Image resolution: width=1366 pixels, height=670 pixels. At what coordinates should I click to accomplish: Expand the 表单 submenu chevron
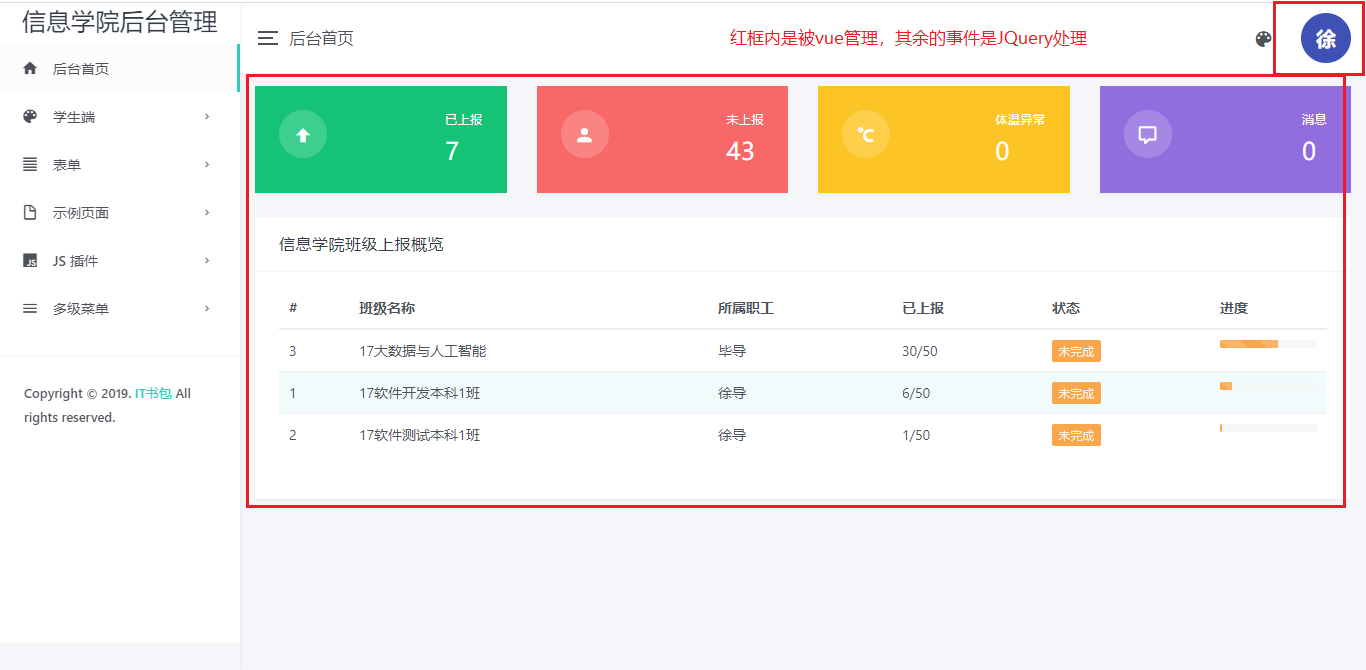(207, 165)
